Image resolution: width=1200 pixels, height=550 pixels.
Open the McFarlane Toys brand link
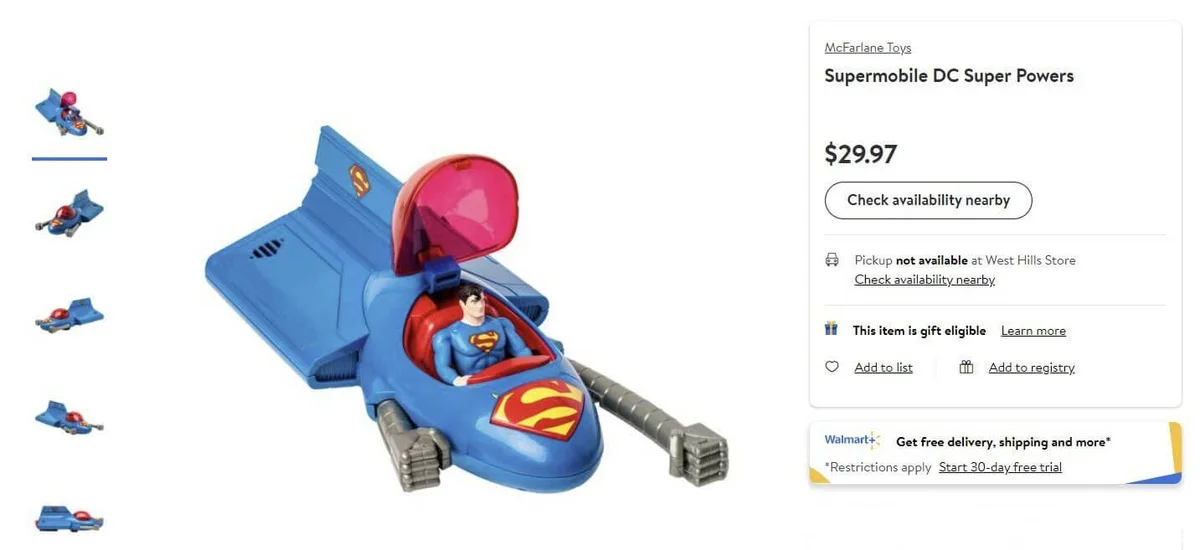(867, 48)
